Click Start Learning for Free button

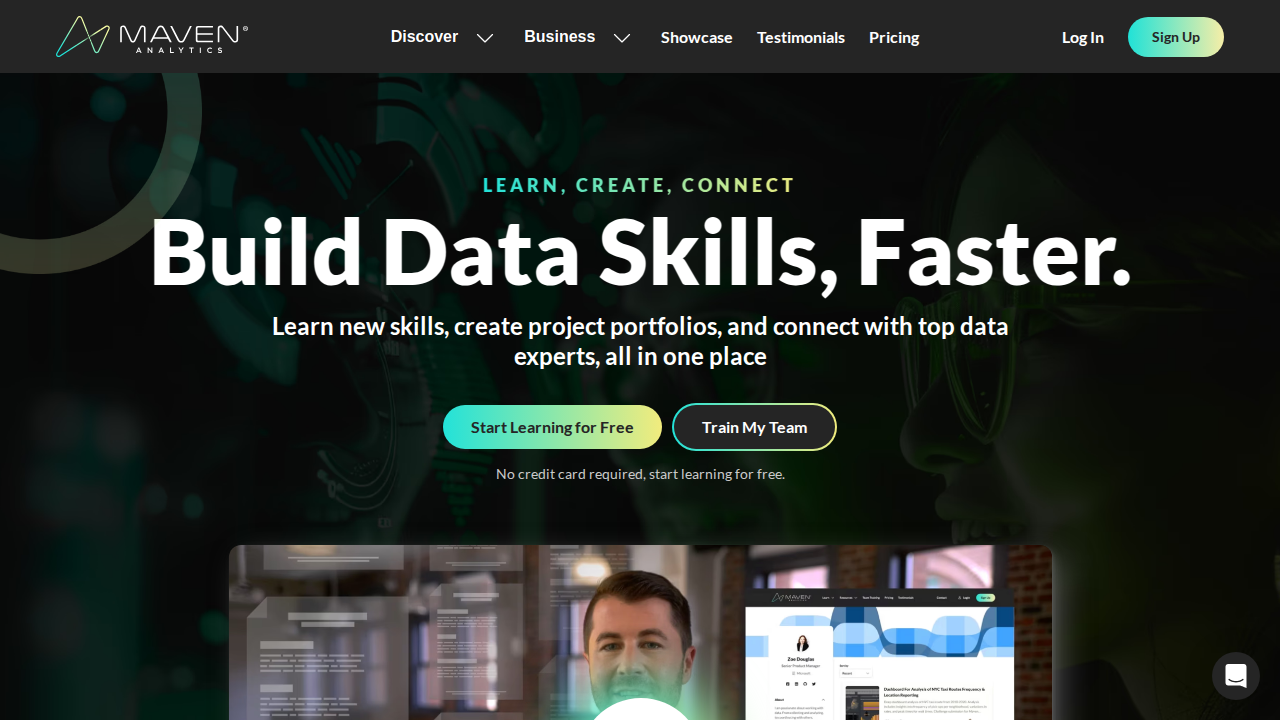552,427
